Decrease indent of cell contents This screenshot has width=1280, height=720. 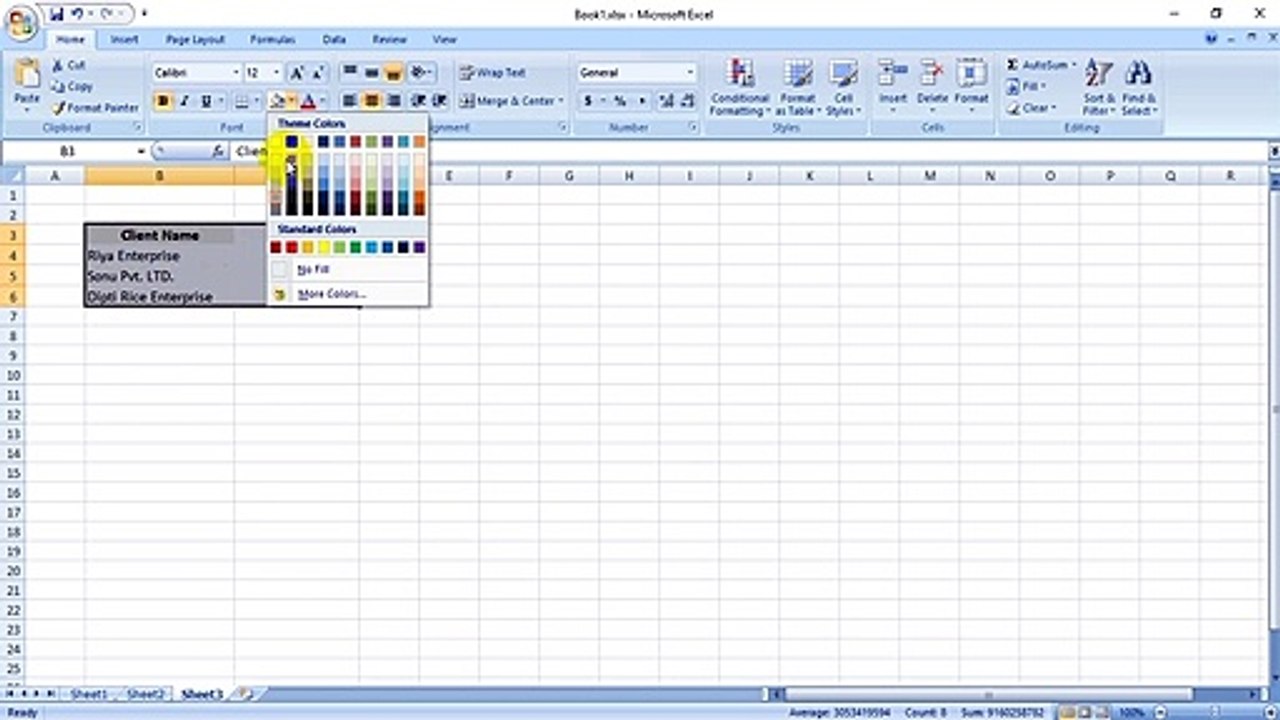coord(418,101)
